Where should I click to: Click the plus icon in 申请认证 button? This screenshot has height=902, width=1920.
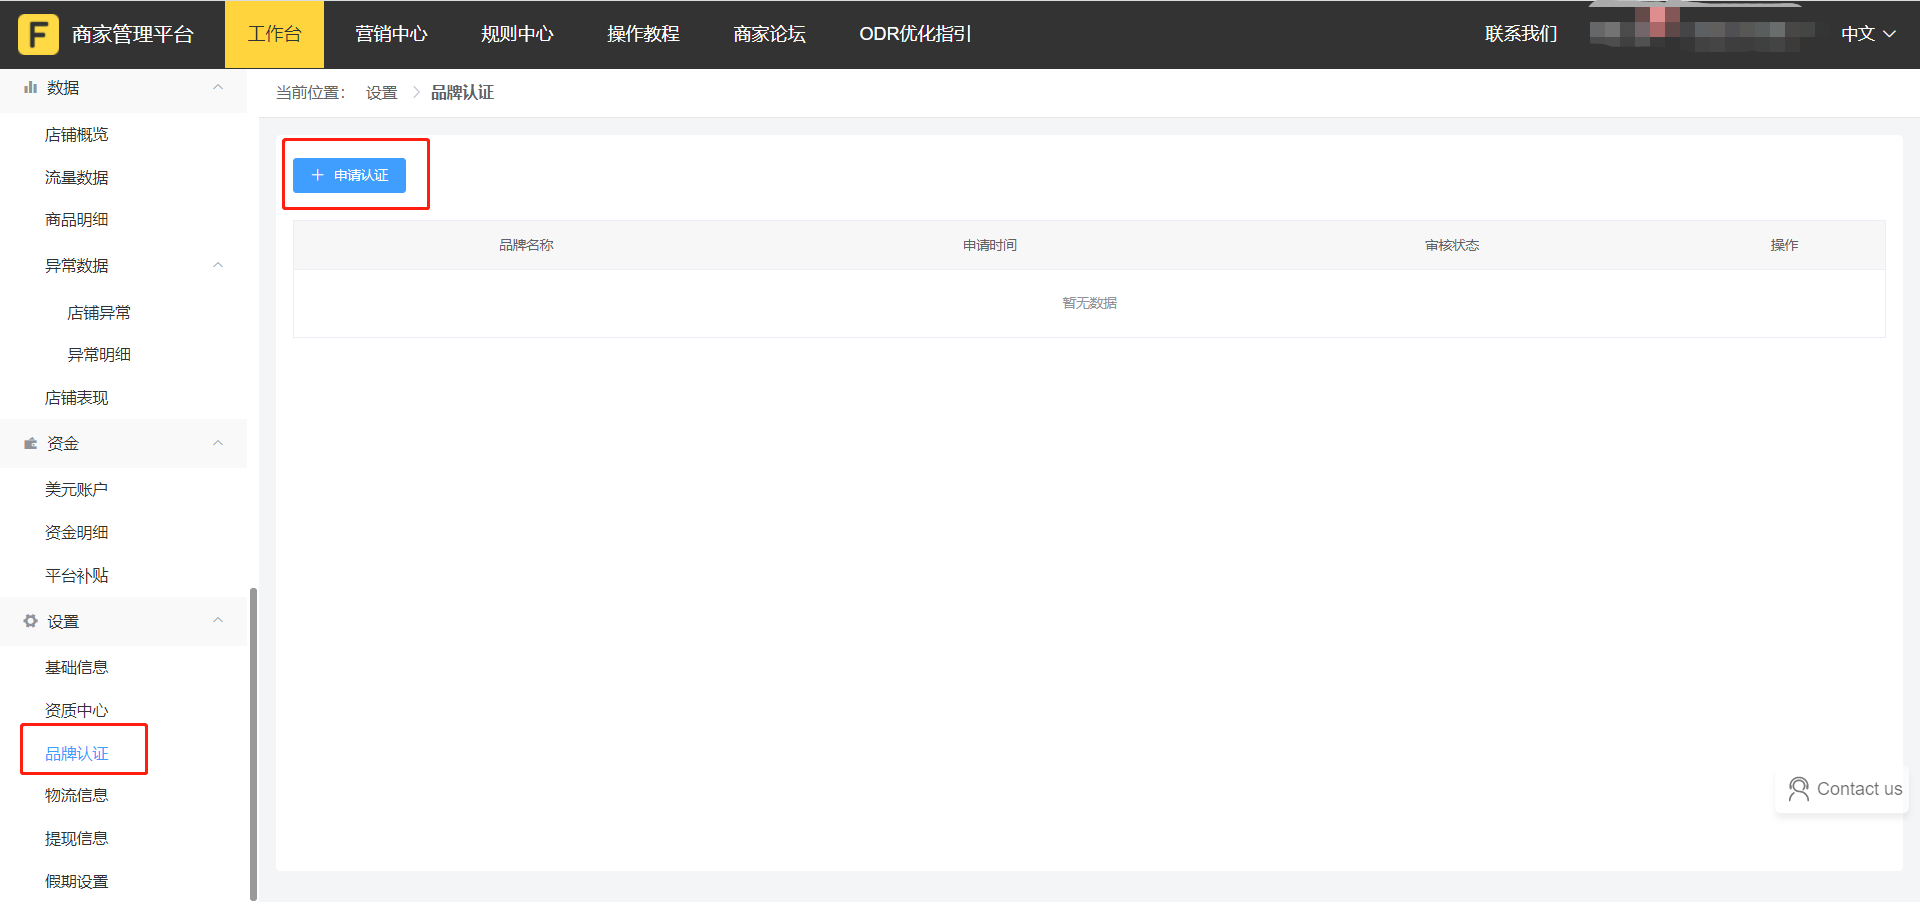318,175
